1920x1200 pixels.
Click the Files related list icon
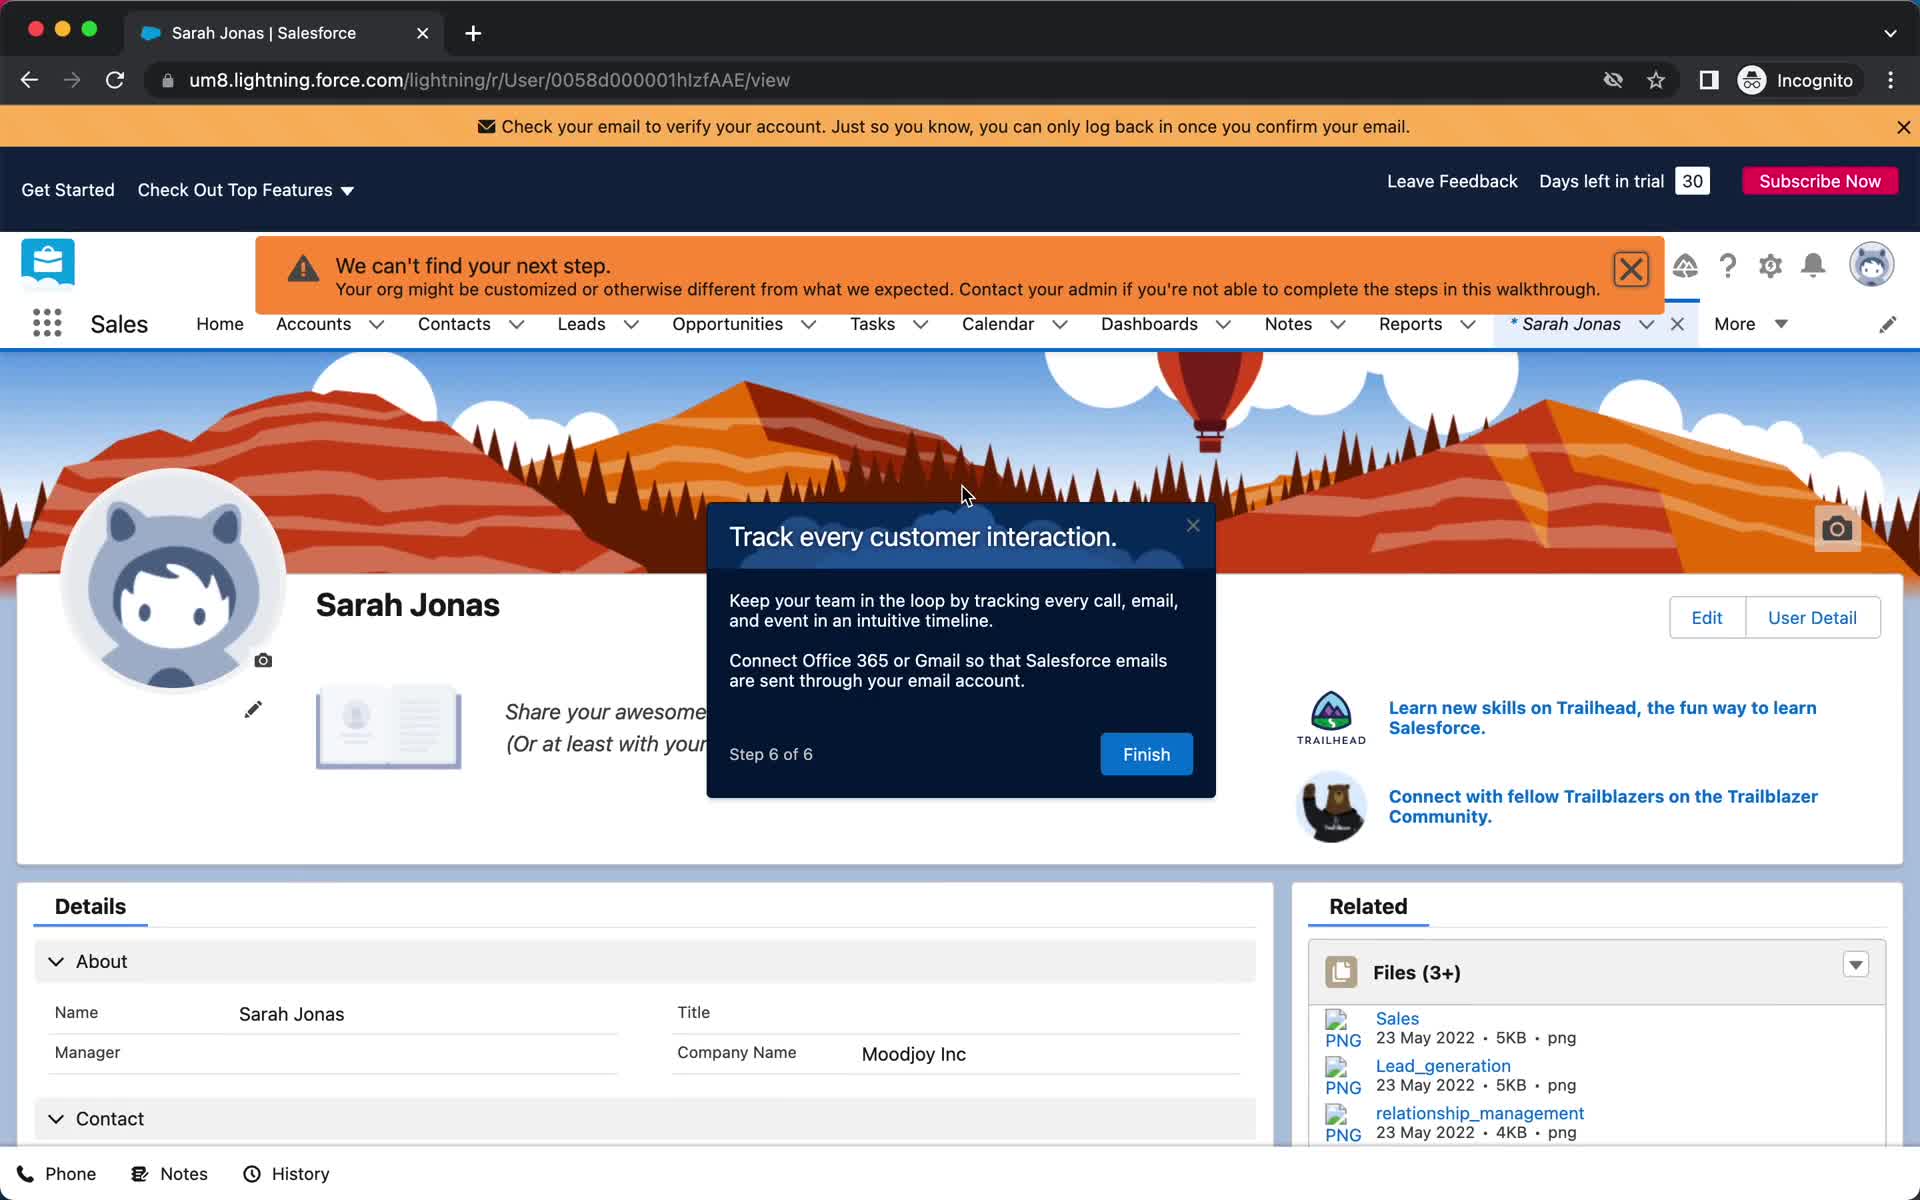point(1341,972)
